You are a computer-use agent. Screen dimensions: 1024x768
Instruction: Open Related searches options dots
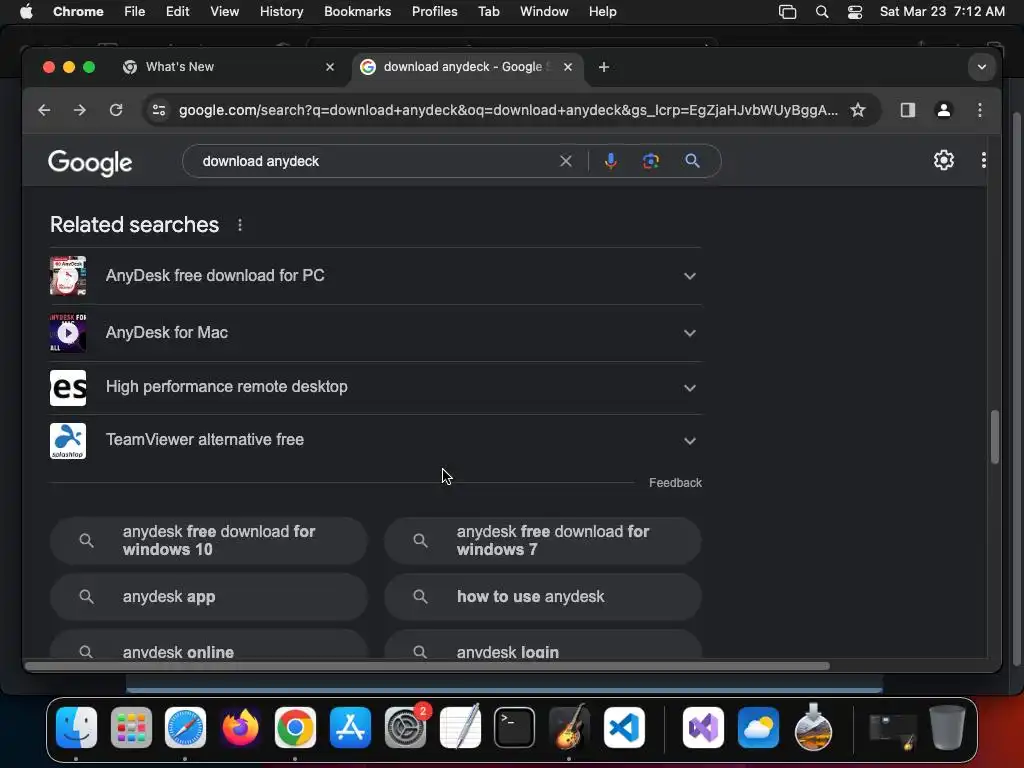pos(240,225)
